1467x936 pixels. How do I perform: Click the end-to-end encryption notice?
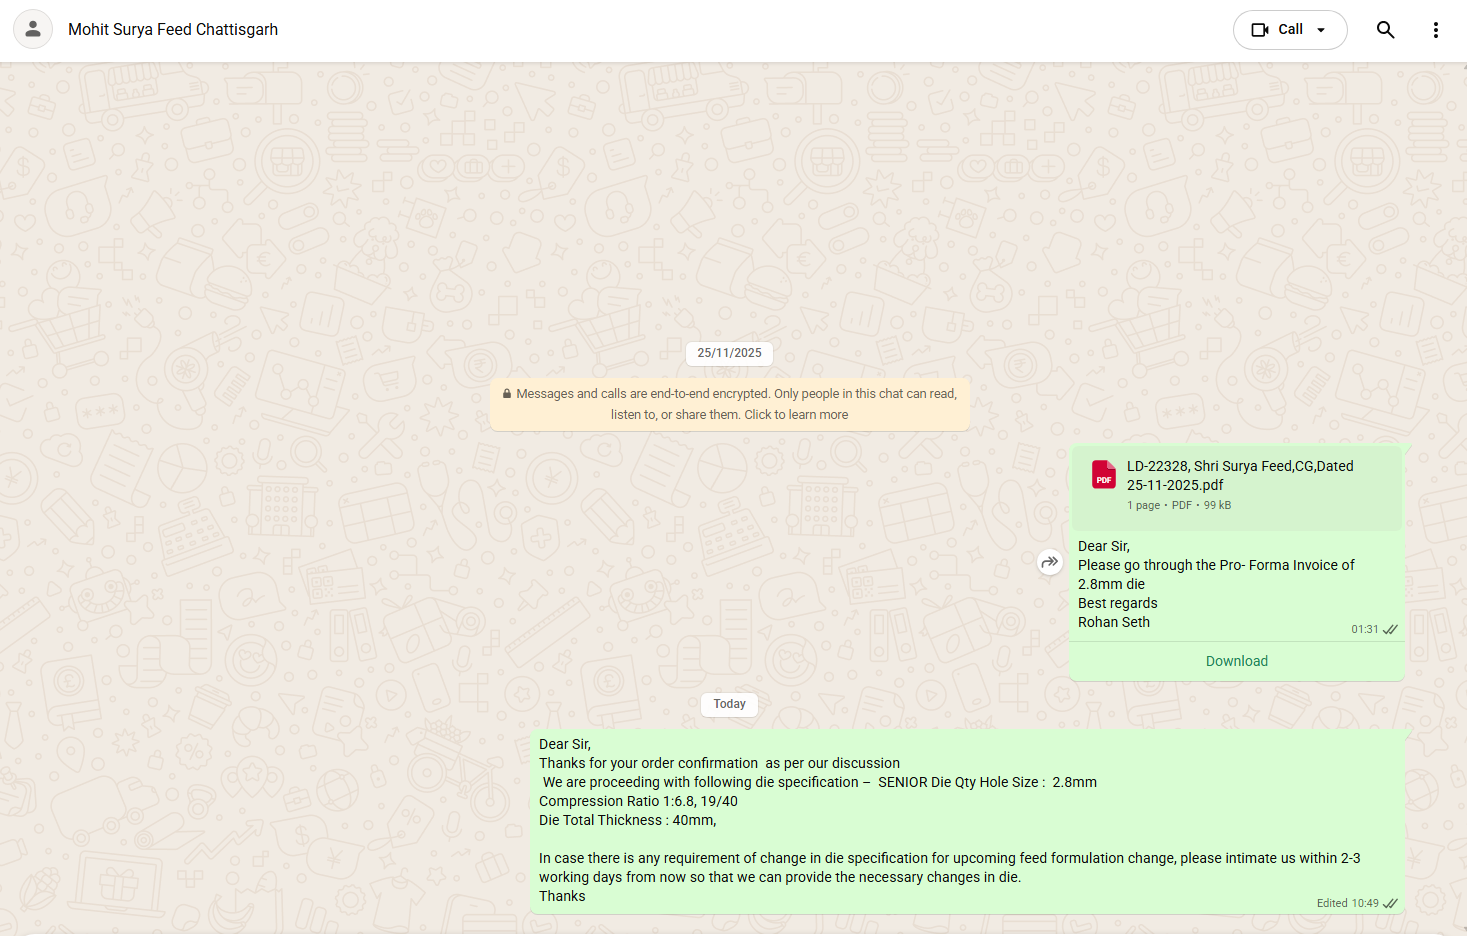tap(730, 404)
